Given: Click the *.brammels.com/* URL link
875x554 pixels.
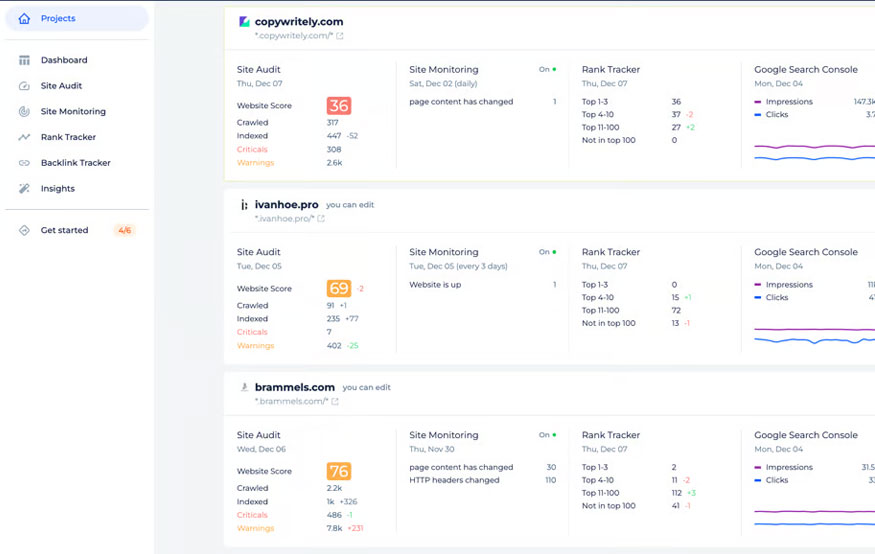Looking at the screenshot, I should 291,402.
